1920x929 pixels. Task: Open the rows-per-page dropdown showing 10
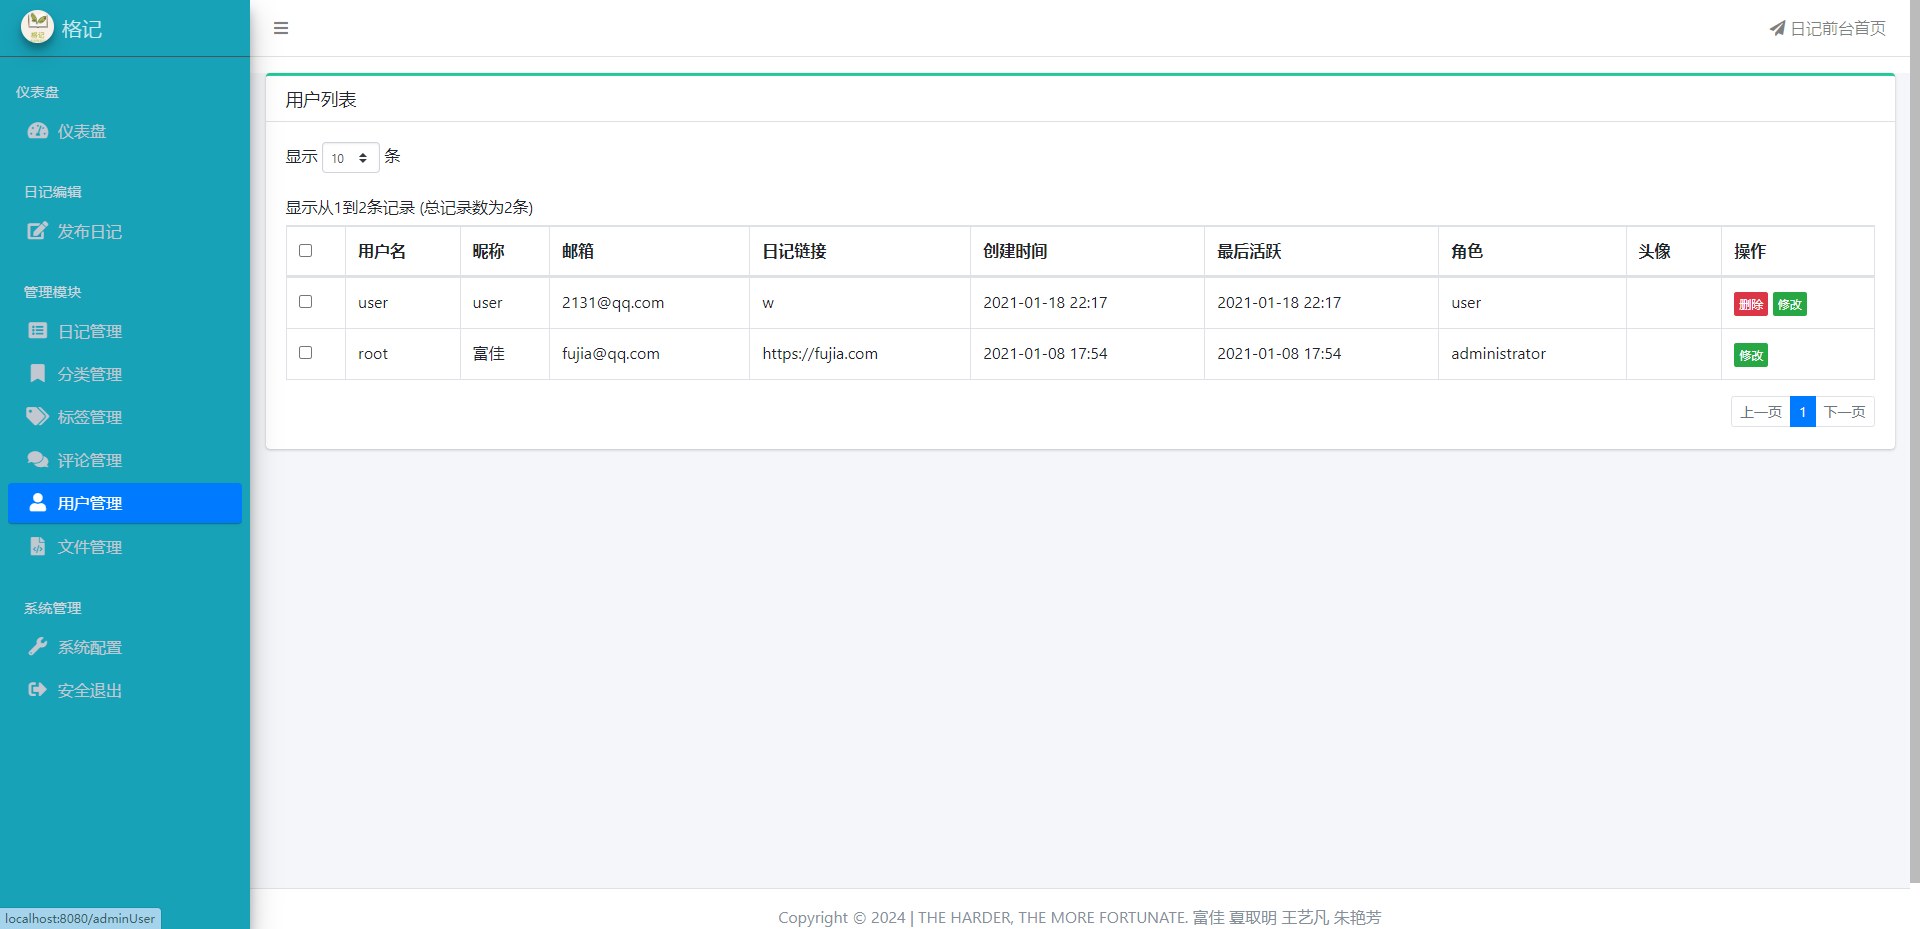click(350, 158)
